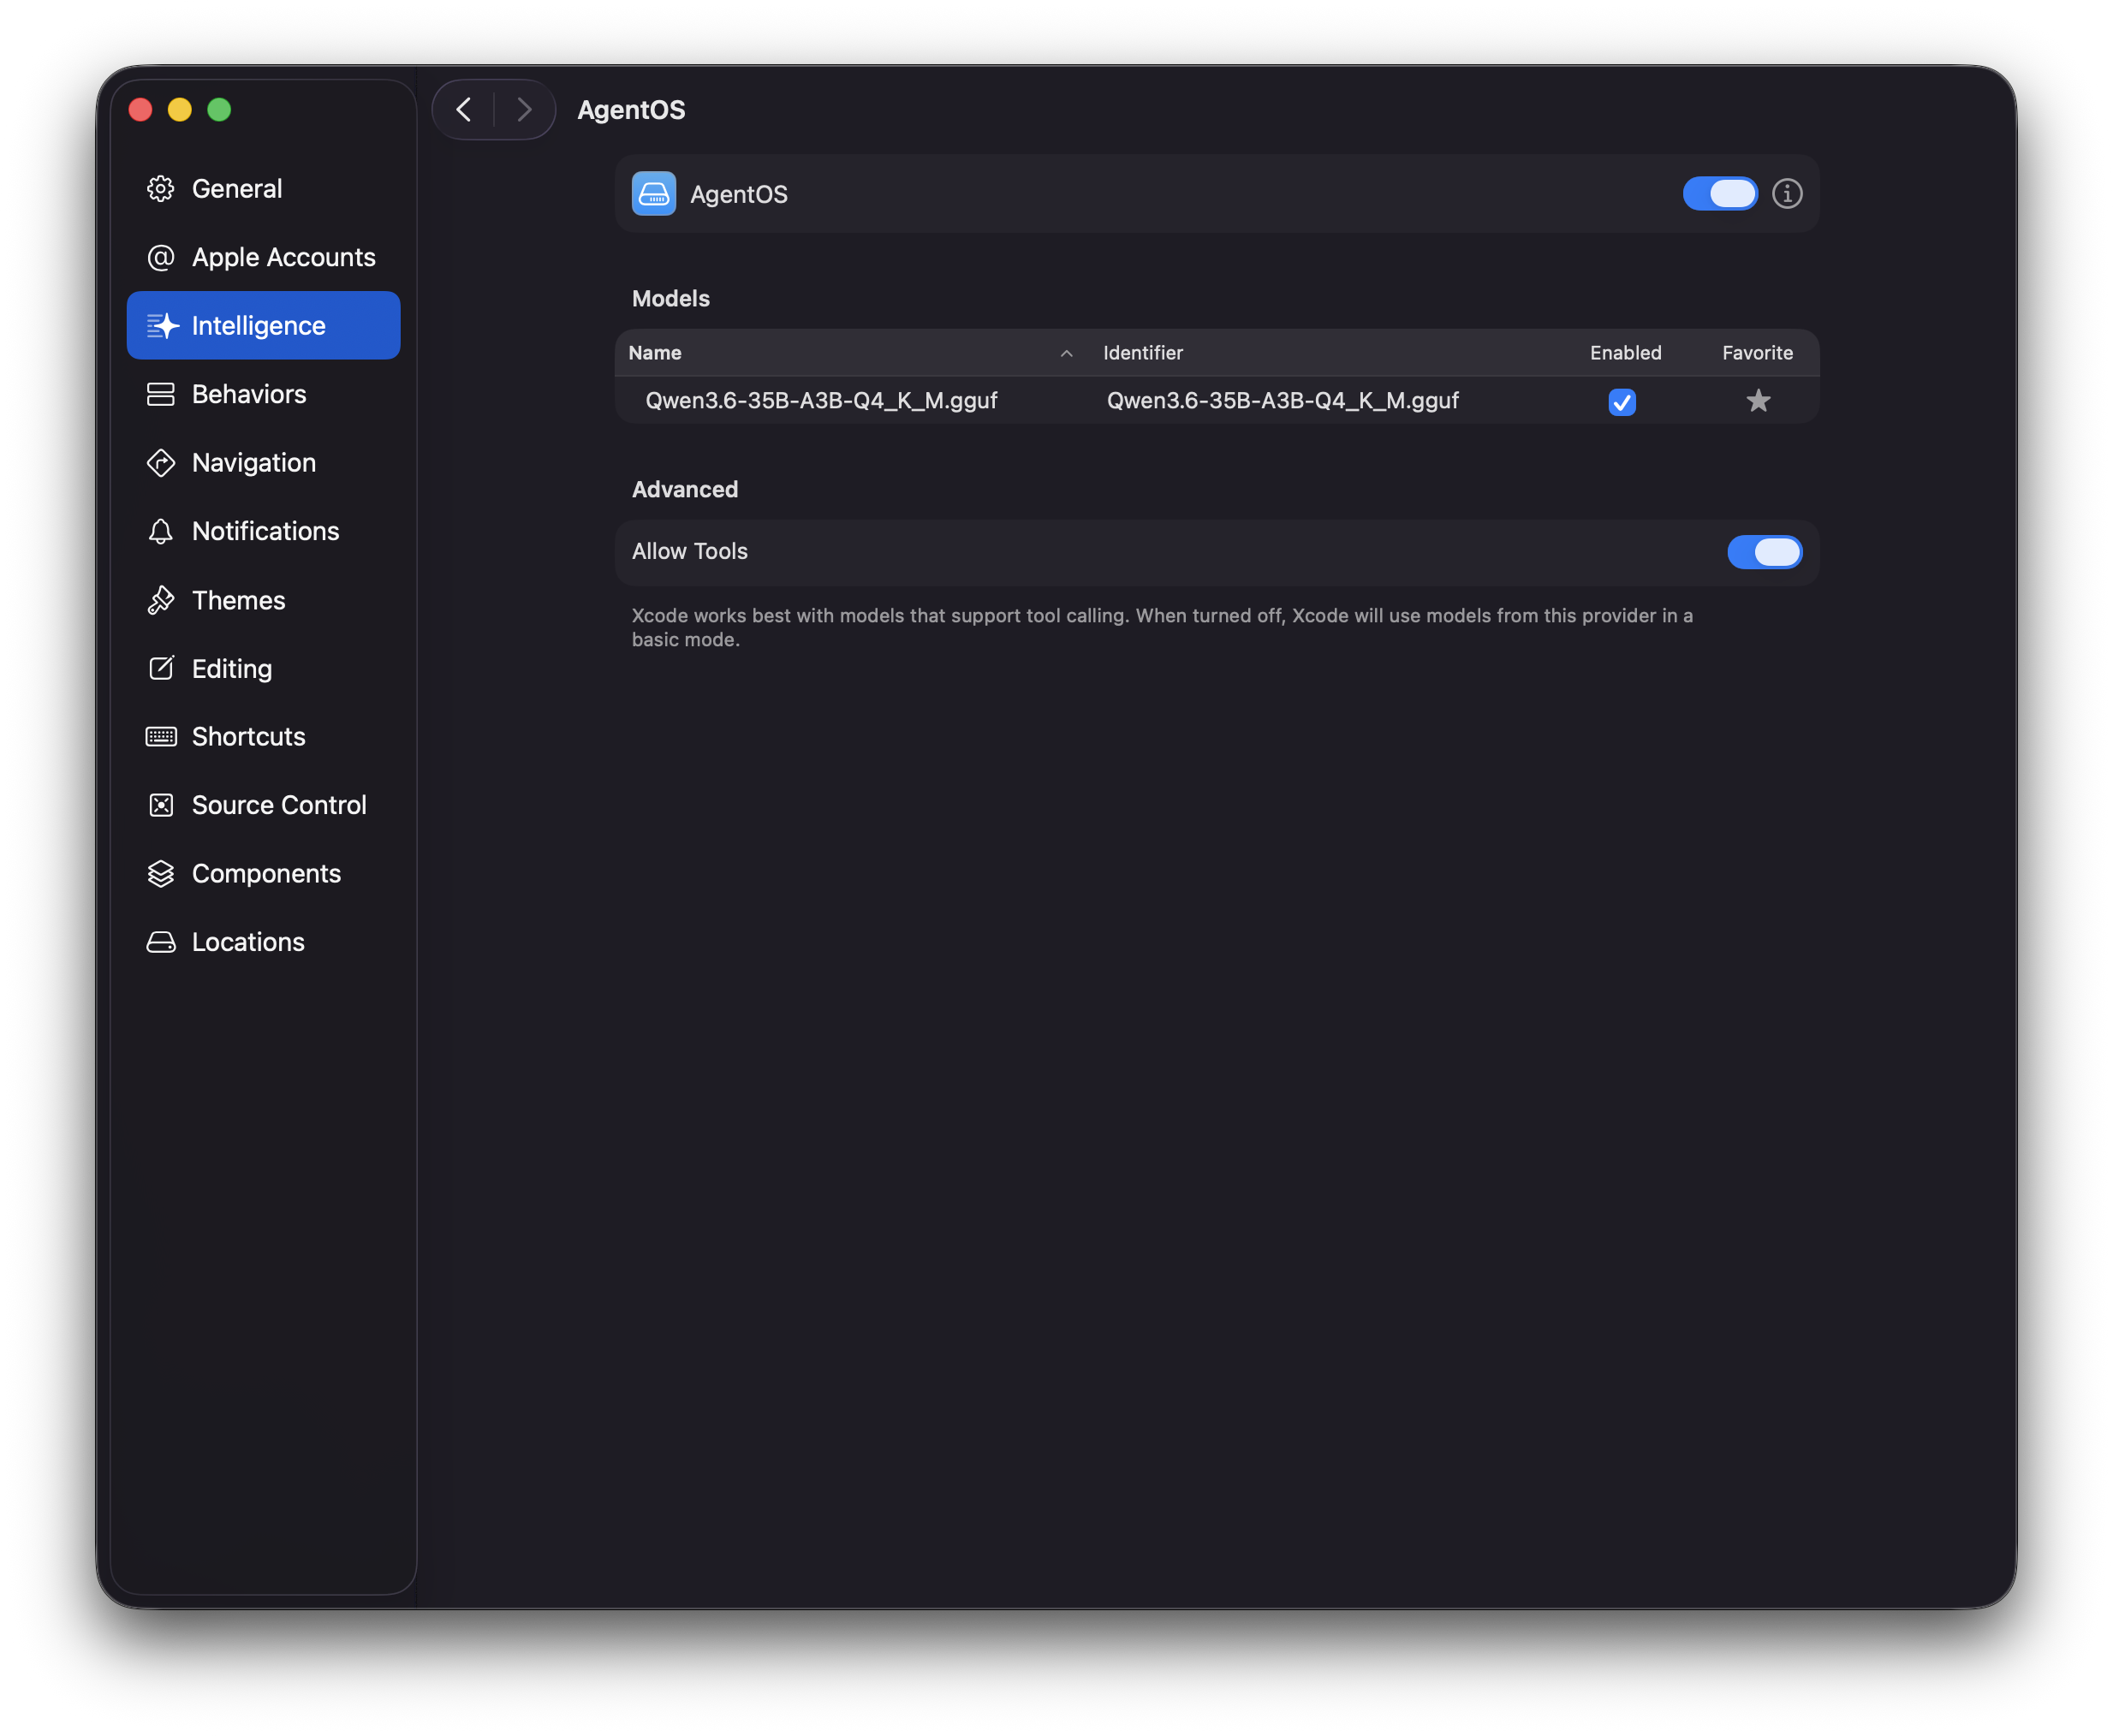The height and width of the screenshot is (1736, 2113).
Task: Open Locations settings
Action: [x=263, y=942]
